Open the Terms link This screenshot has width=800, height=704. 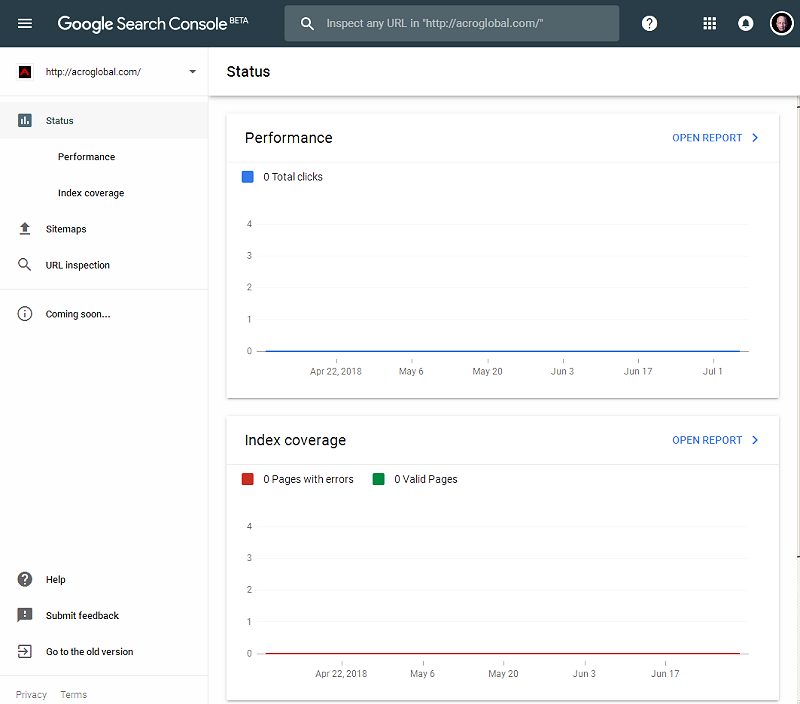click(x=73, y=694)
